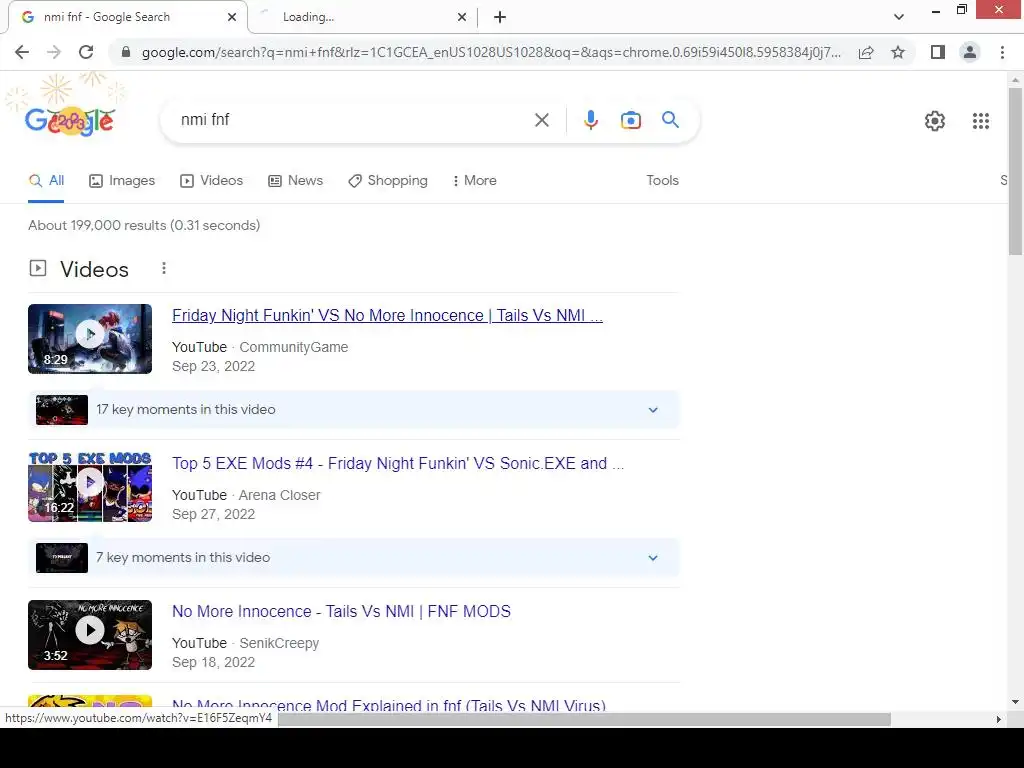Open the Google apps grid
The height and width of the screenshot is (768, 1024).
pyautogui.click(x=980, y=121)
